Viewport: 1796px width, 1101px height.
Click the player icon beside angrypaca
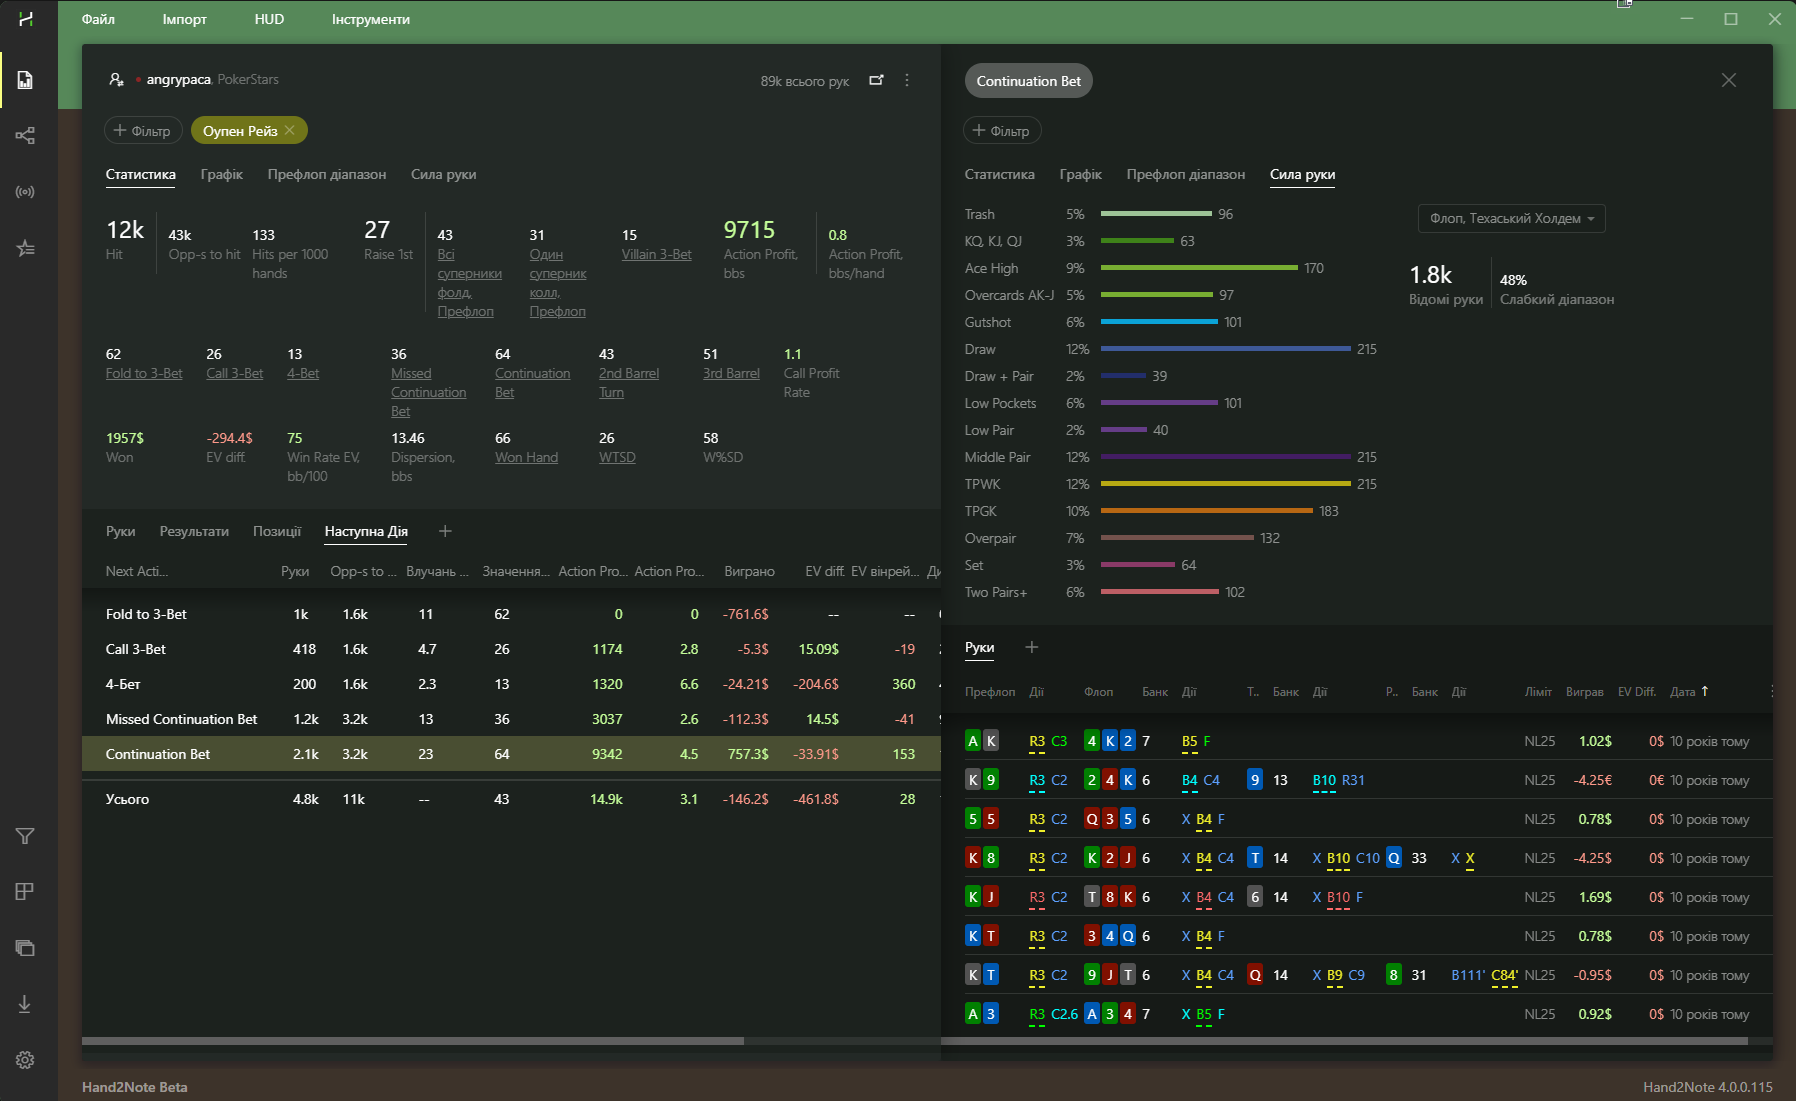[116, 80]
